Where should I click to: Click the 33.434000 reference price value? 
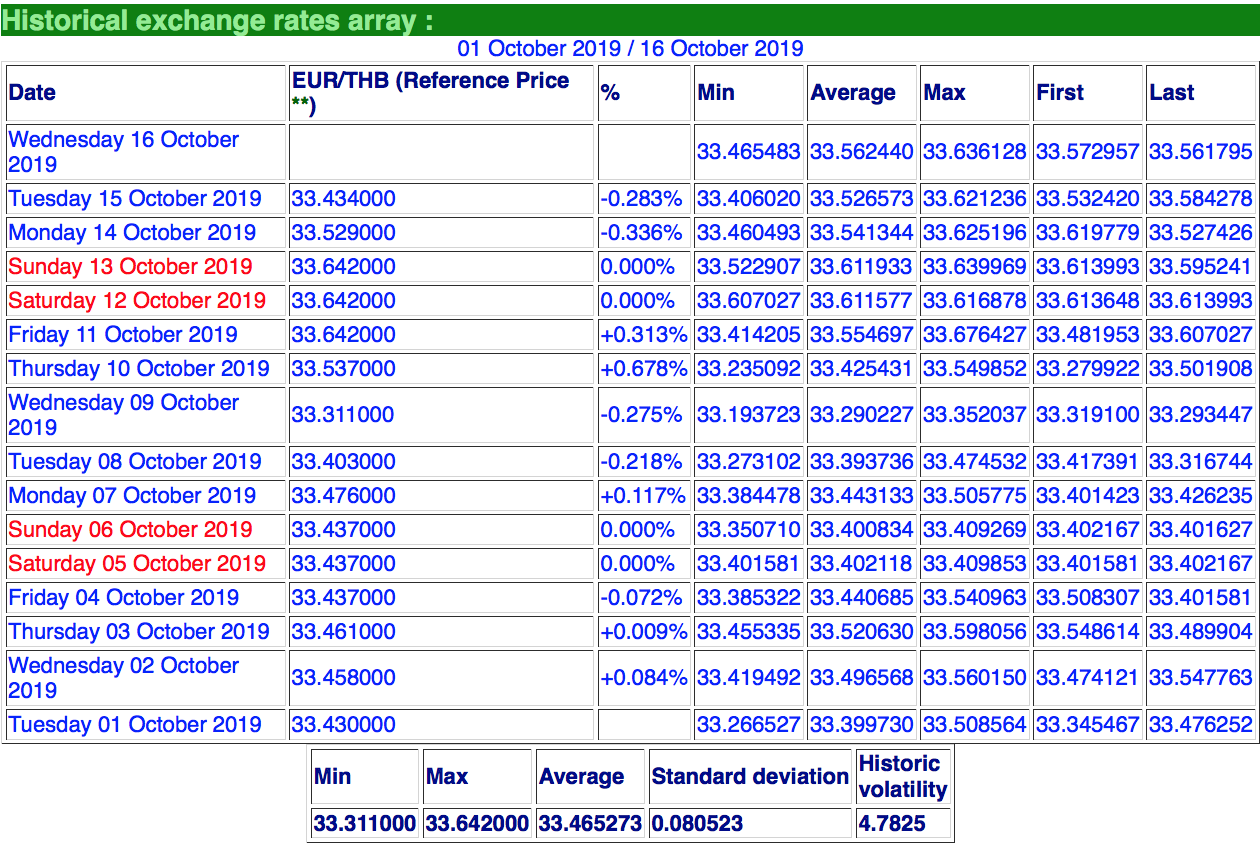point(343,199)
